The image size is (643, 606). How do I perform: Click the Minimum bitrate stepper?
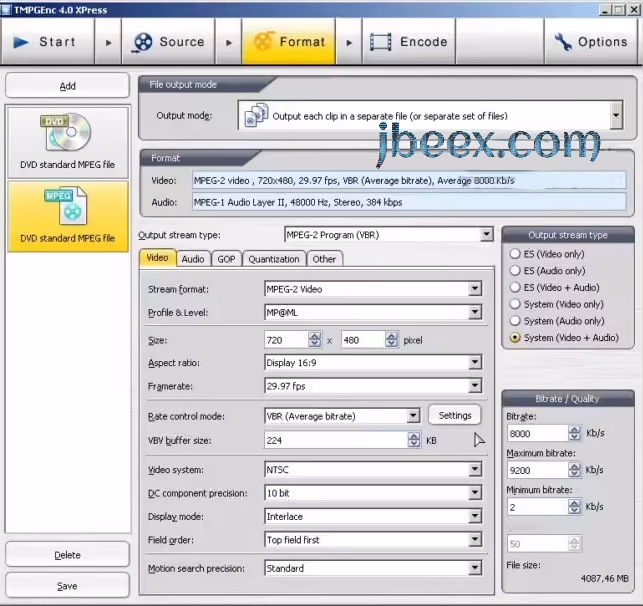click(x=575, y=506)
